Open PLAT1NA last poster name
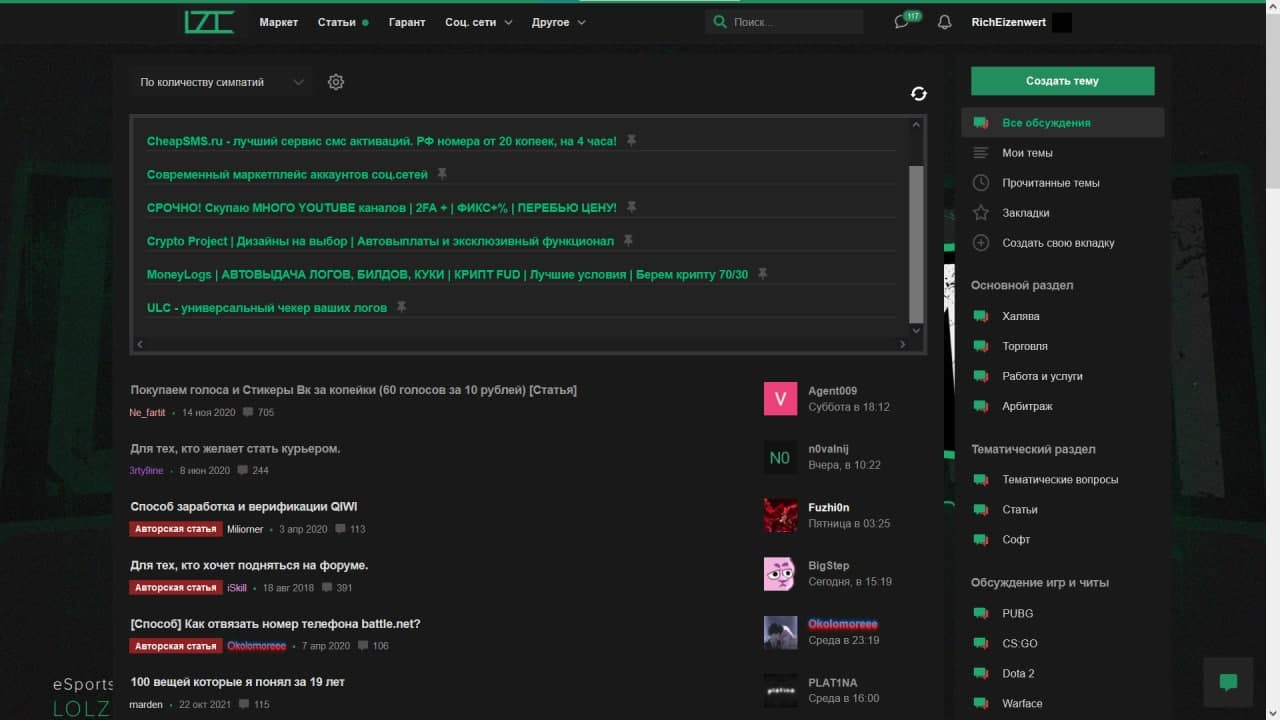This screenshot has width=1280, height=720. [x=832, y=682]
